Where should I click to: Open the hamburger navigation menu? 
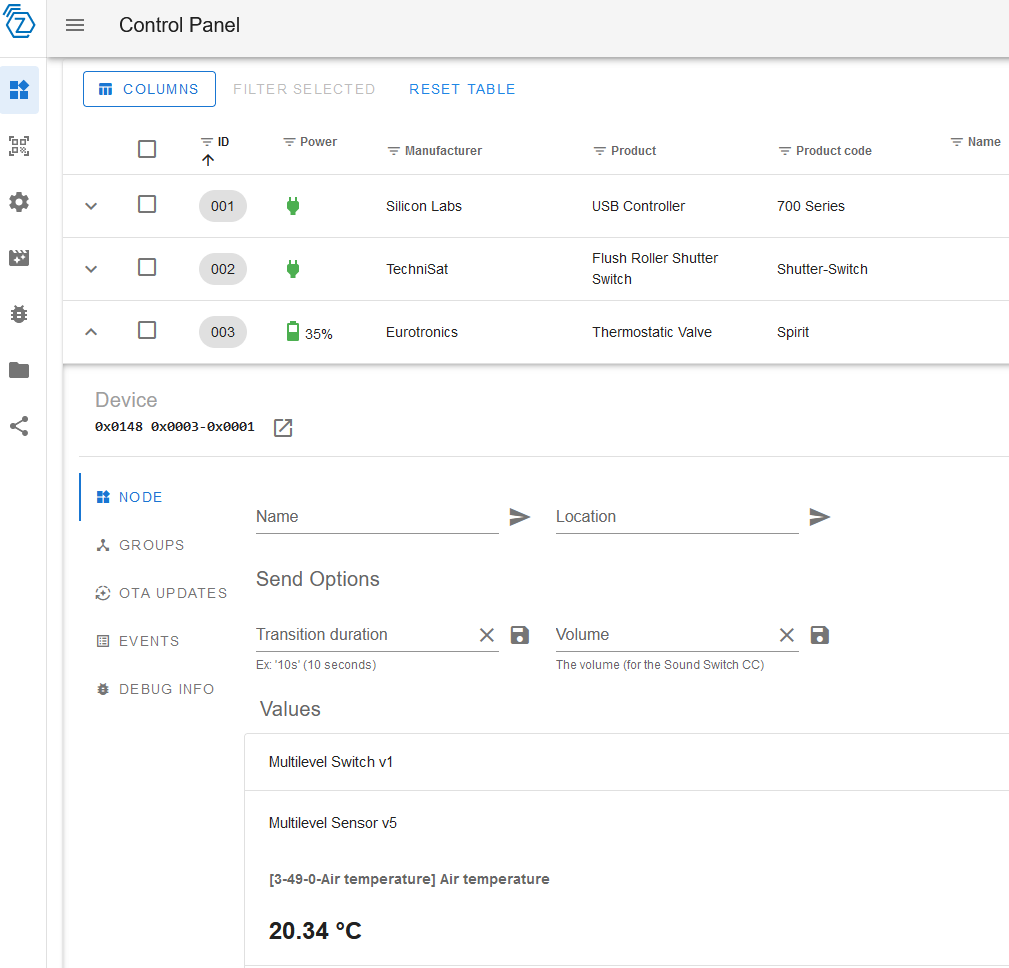coord(75,25)
